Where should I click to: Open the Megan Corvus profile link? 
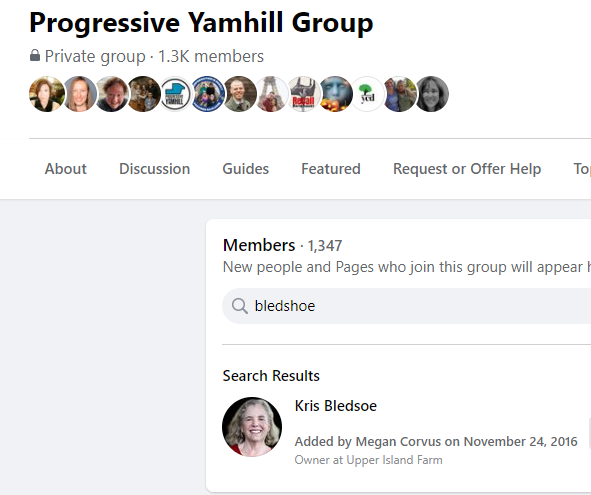coord(398,441)
